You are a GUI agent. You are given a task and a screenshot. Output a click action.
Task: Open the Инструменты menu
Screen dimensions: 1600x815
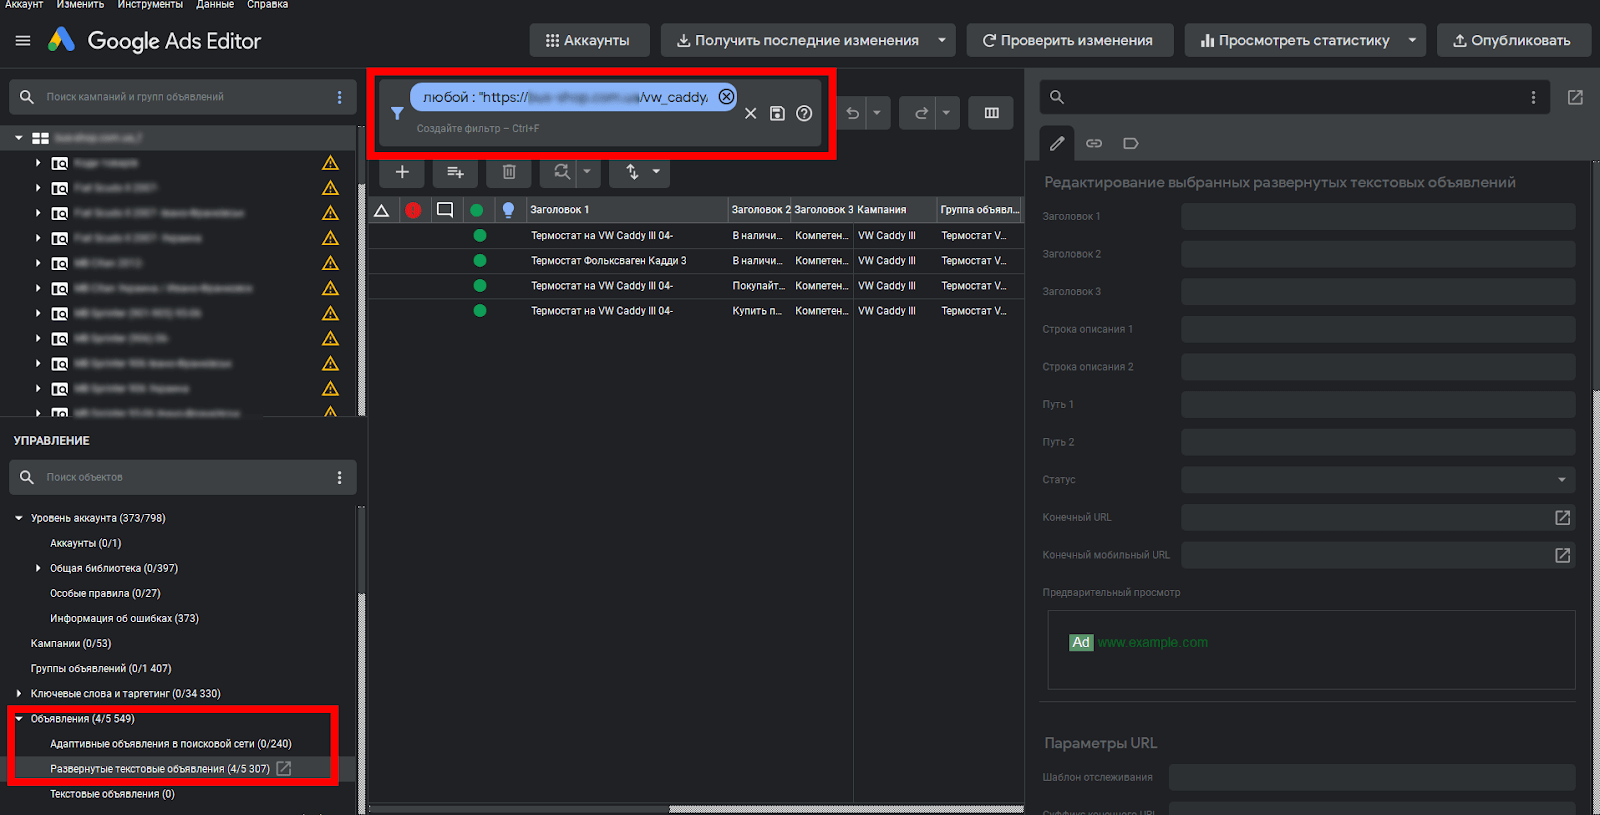(x=150, y=5)
